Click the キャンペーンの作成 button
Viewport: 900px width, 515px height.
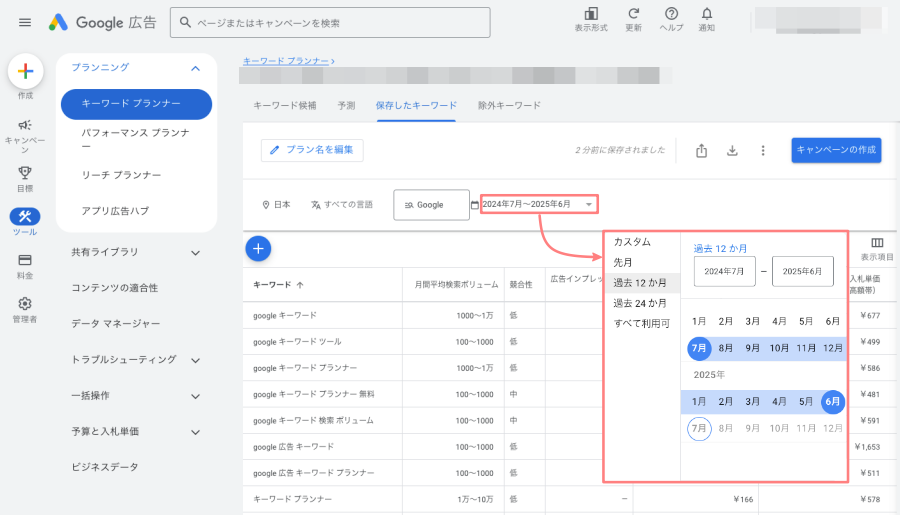click(836, 150)
